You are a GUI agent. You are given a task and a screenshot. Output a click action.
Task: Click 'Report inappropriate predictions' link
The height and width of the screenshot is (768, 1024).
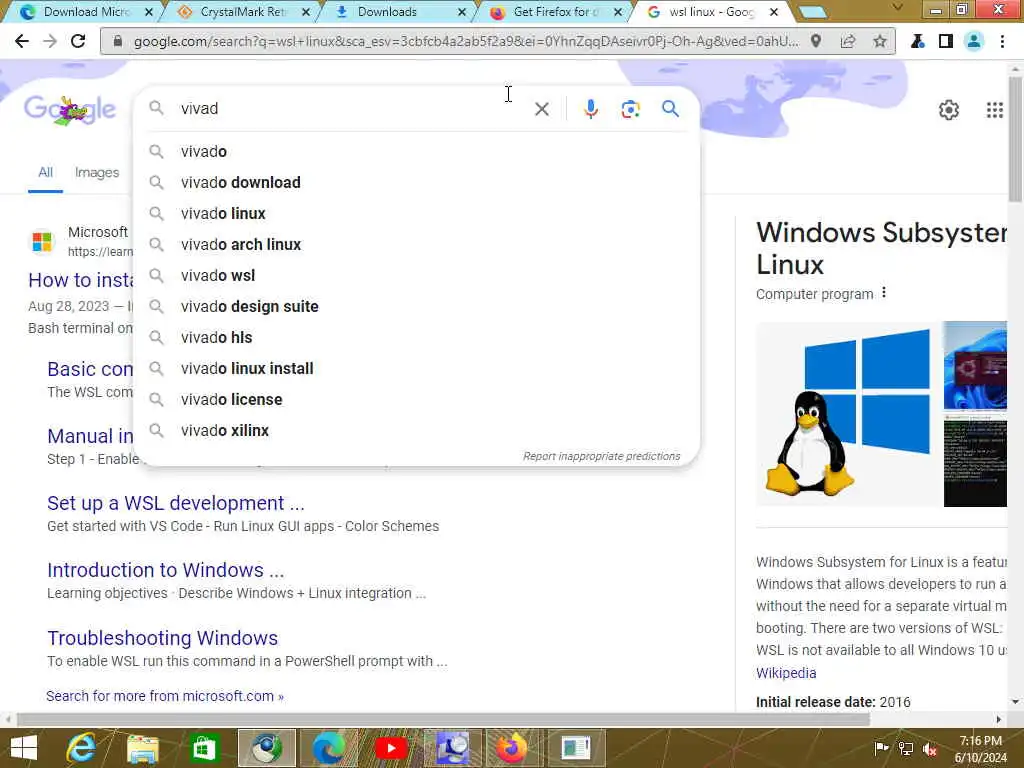[x=601, y=456]
